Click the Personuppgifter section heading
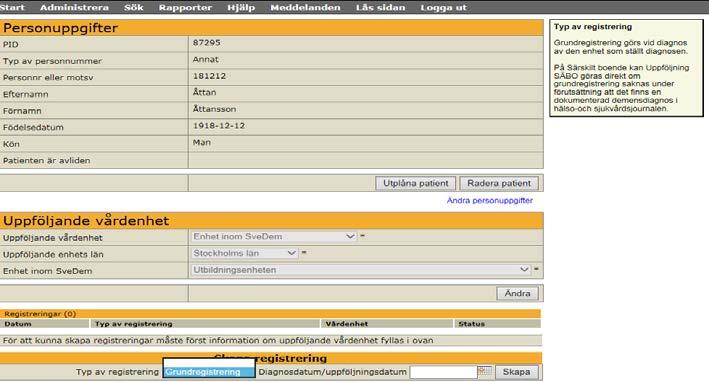The width and height of the screenshot is (709, 382). pyautogui.click(x=60, y=28)
